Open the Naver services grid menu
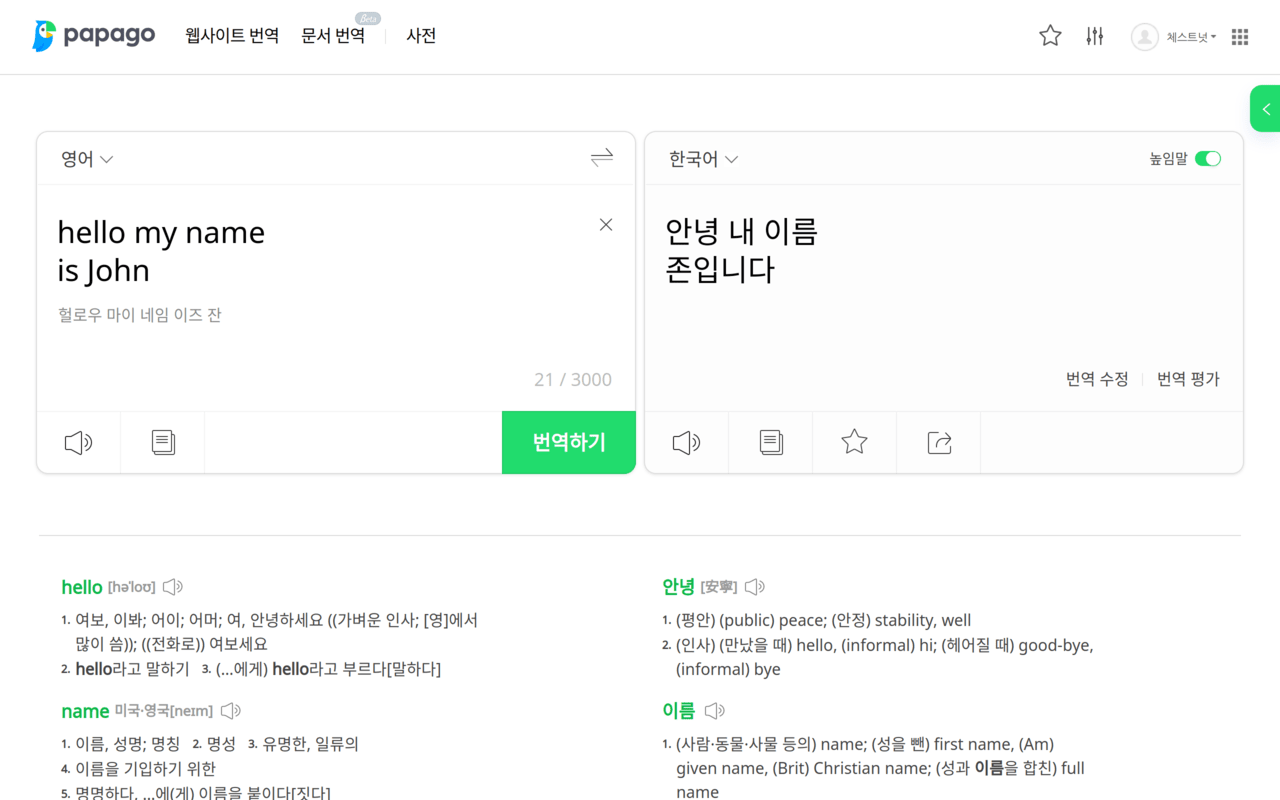This screenshot has height=800, width=1280. (x=1239, y=36)
